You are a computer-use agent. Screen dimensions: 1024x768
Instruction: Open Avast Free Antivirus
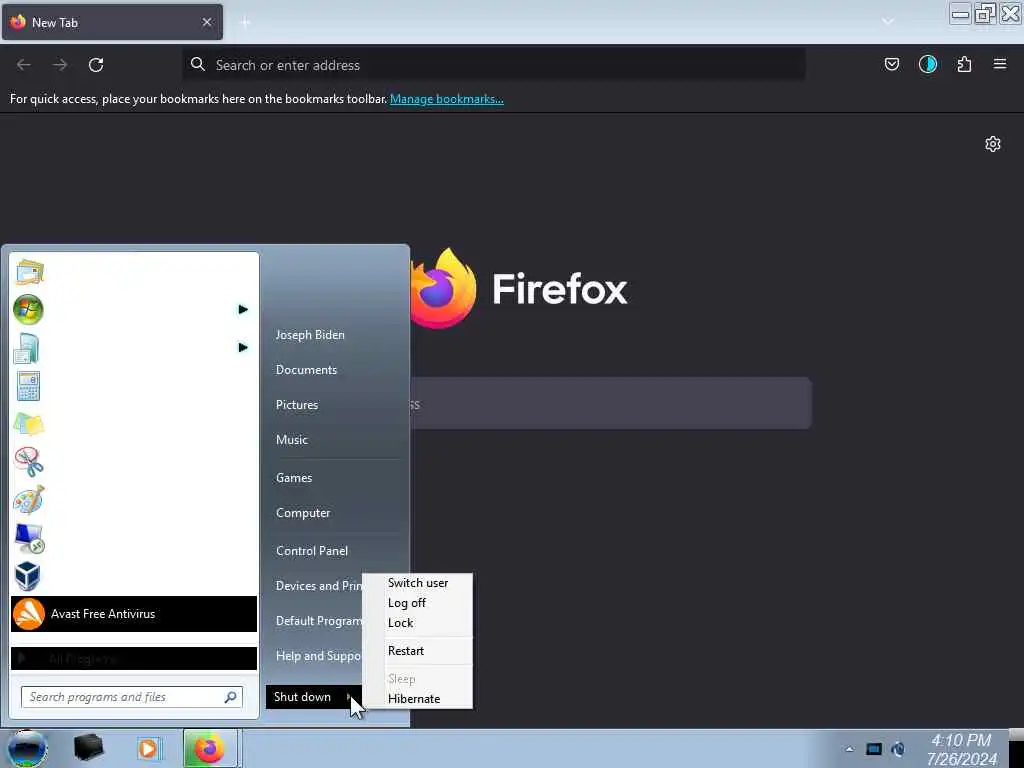click(x=134, y=614)
